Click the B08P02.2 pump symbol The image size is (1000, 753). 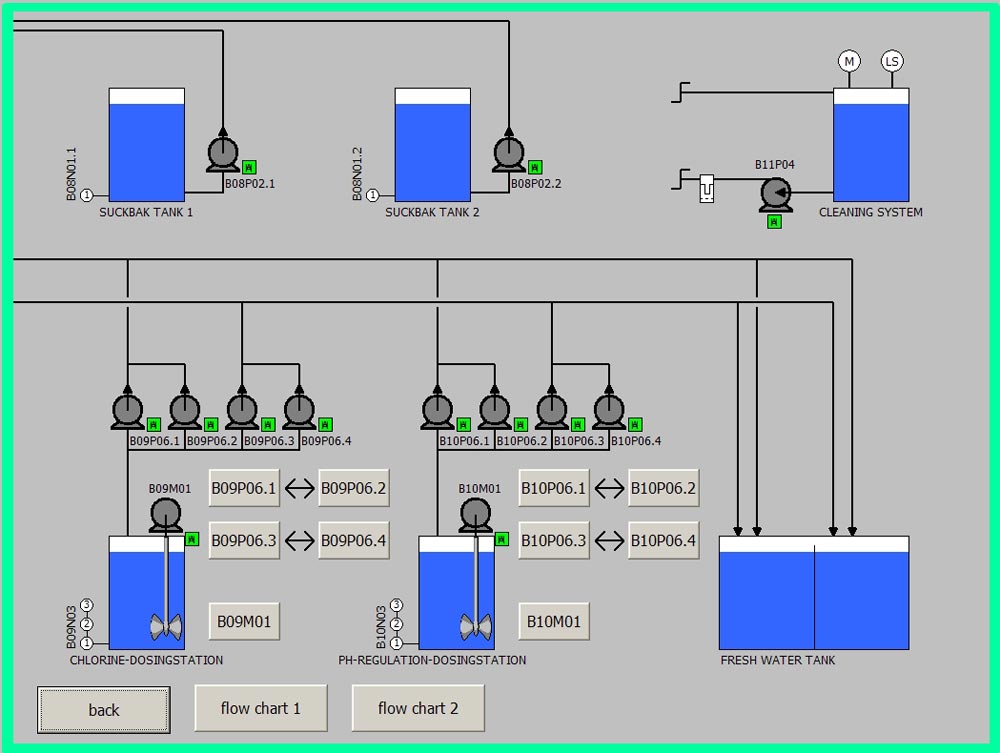(x=509, y=155)
